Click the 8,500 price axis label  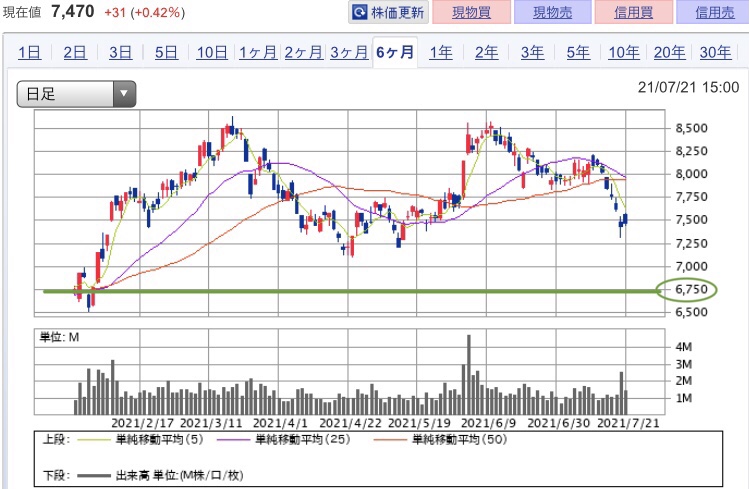[x=691, y=128]
